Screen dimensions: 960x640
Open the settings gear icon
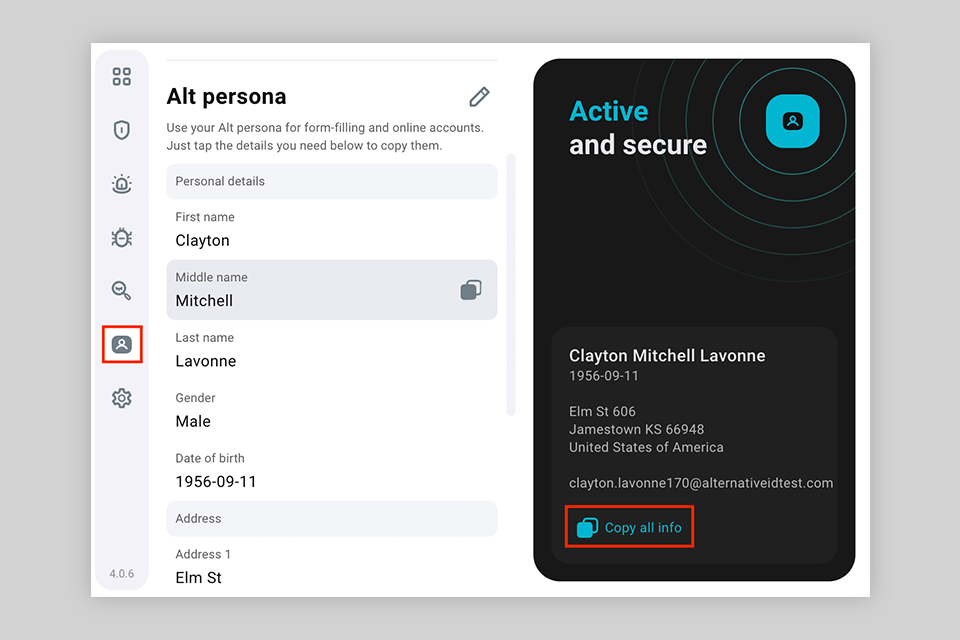point(122,398)
